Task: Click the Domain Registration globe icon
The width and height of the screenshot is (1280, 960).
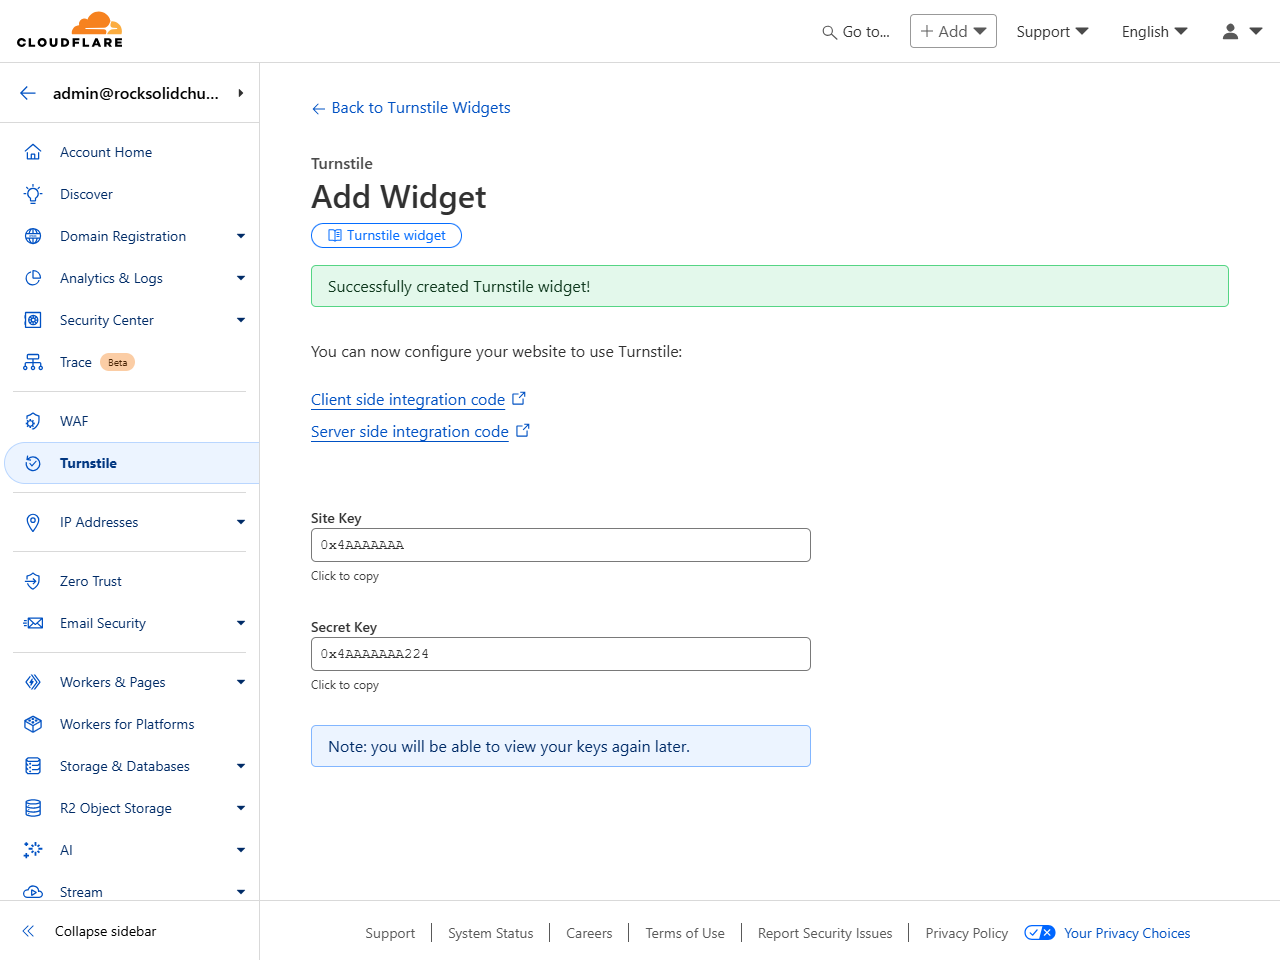Action: click(33, 236)
